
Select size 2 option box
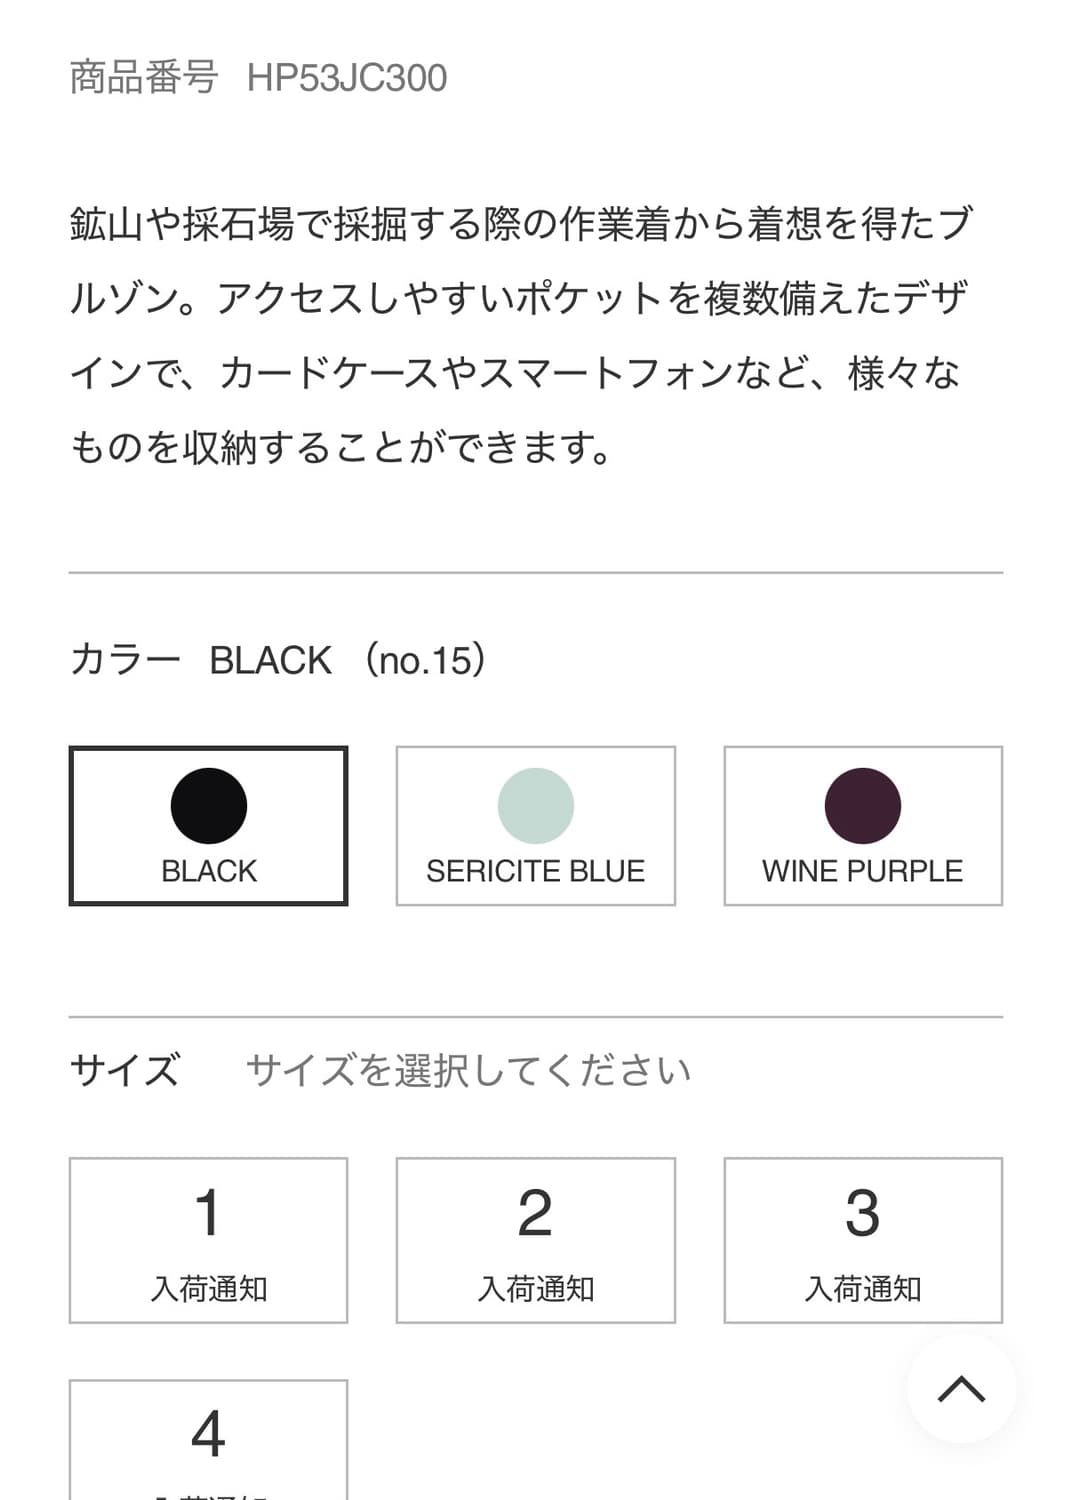(x=535, y=1240)
